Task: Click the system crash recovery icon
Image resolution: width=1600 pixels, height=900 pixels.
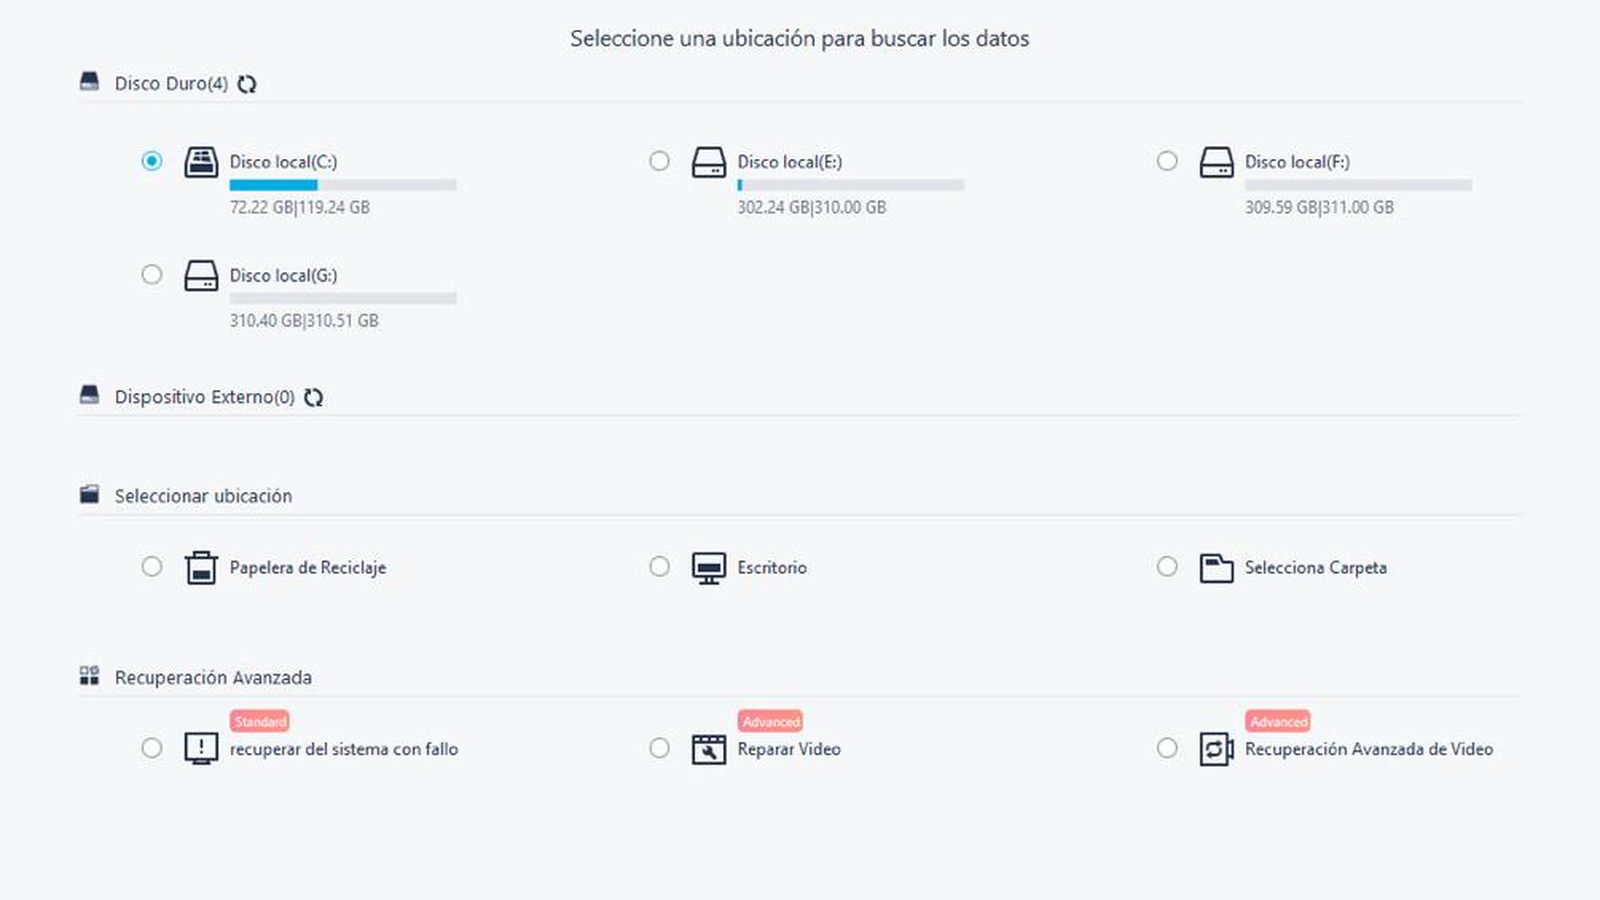Action: pos(201,748)
